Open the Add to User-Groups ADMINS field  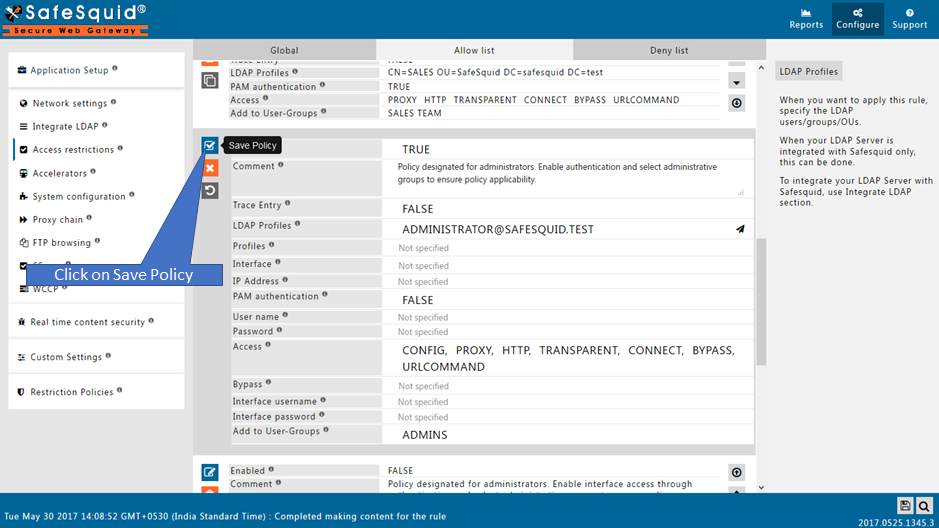click(568, 435)
